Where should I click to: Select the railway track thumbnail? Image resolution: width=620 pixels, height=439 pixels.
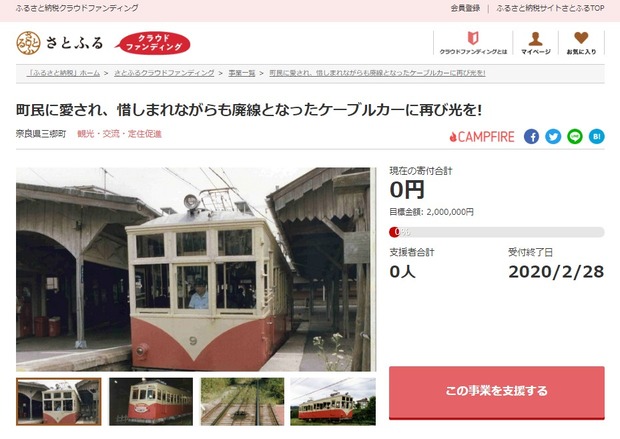click(242, 401)
